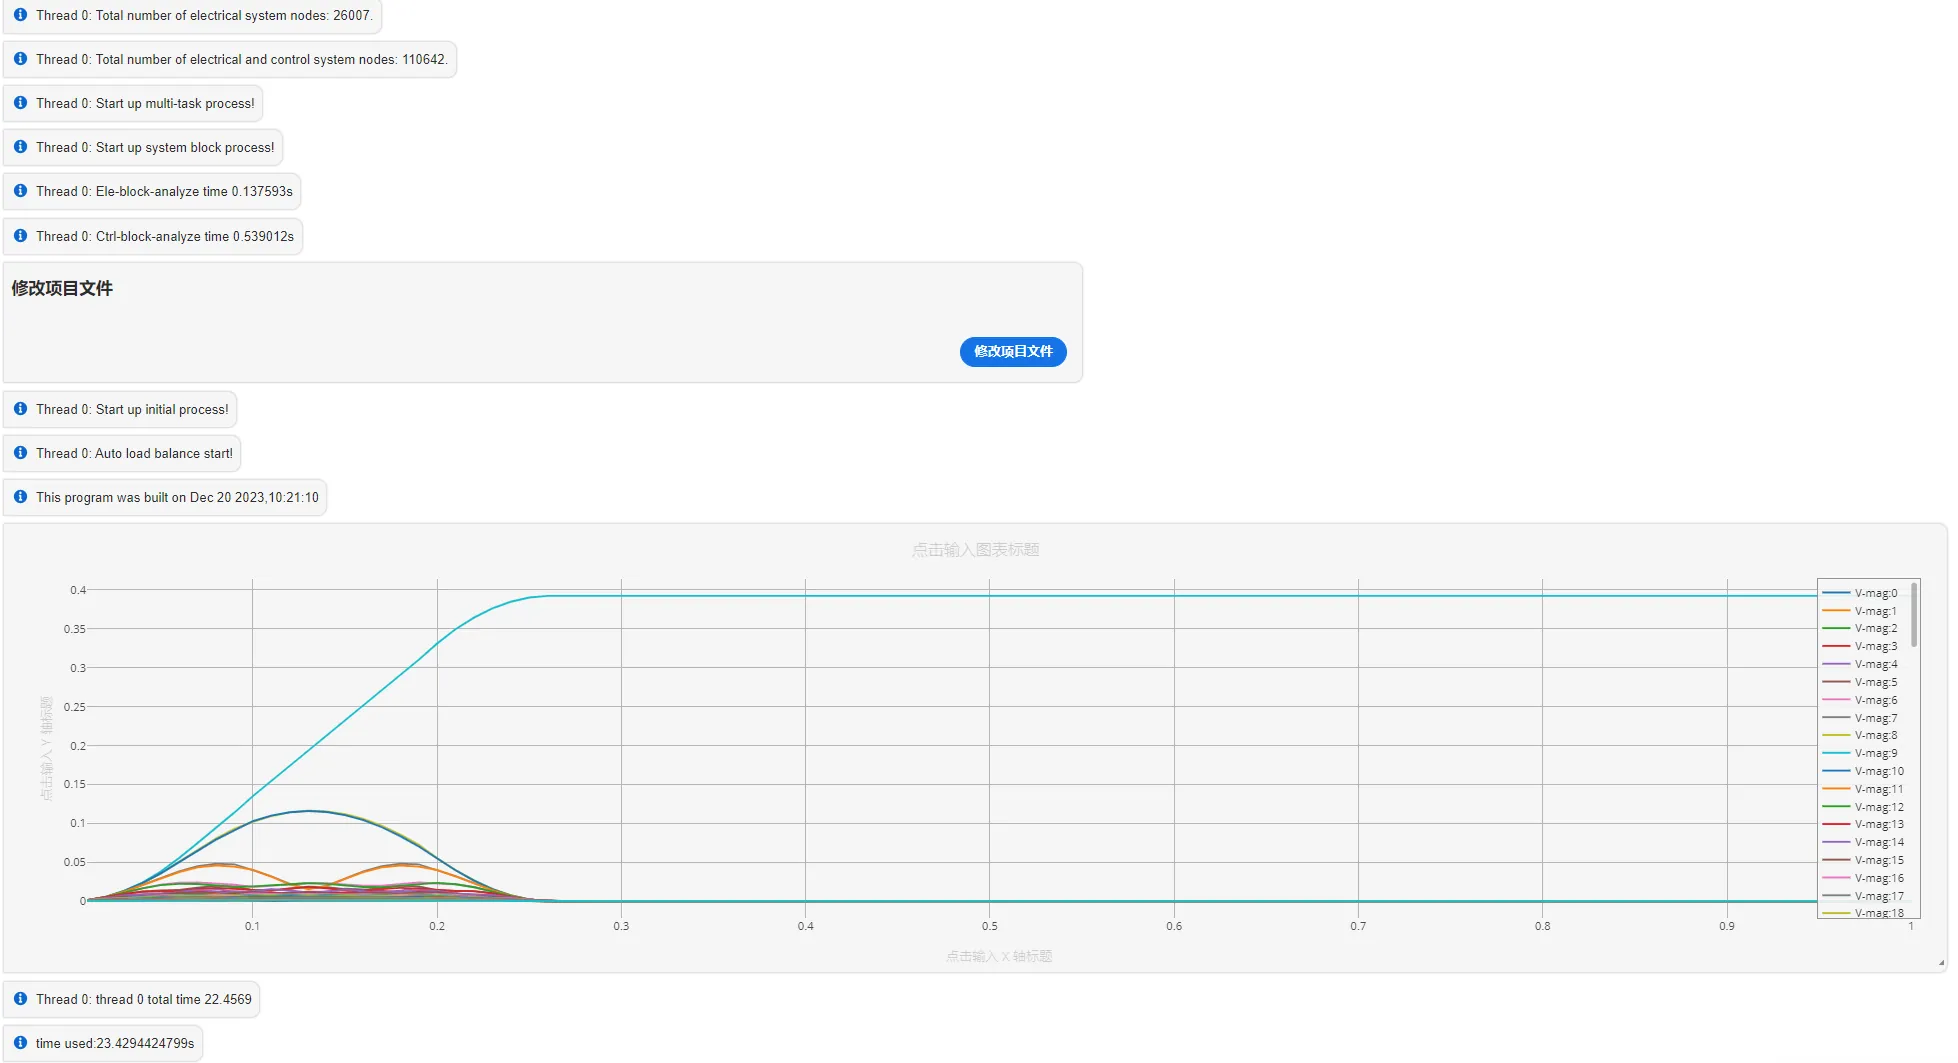Screen dimensions: 1958x1063
Task: Toggle V-mag:11 legend entry
Action: pos(1863,789)
